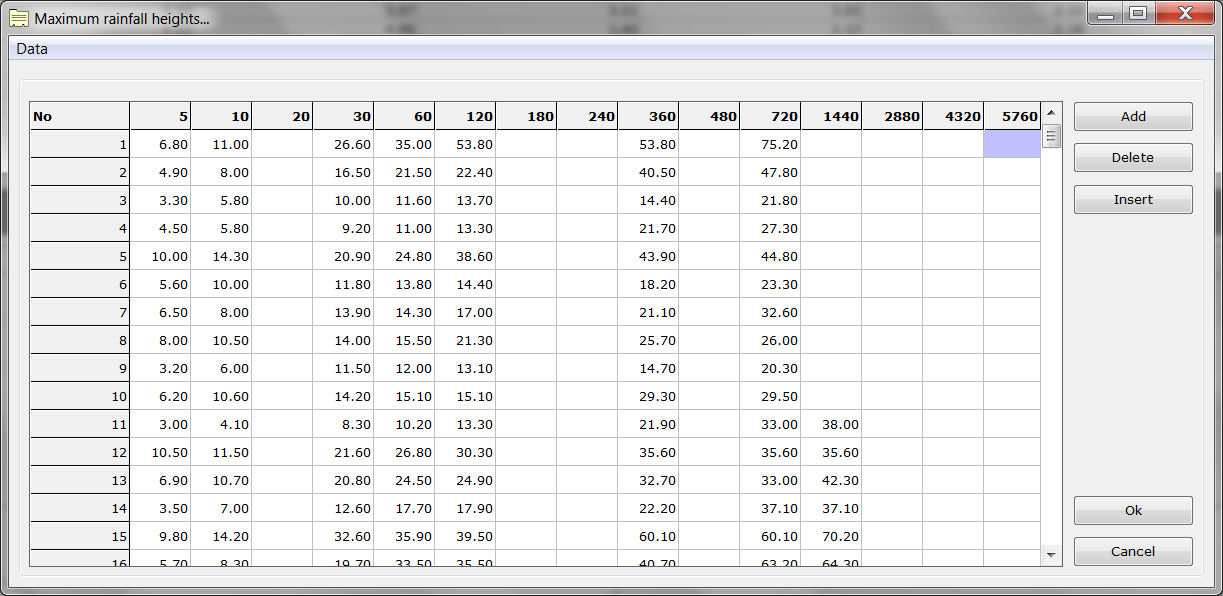Screen dimensions: 1223x596
Task: Click the Cancel button
Action: coord(1132,552)
